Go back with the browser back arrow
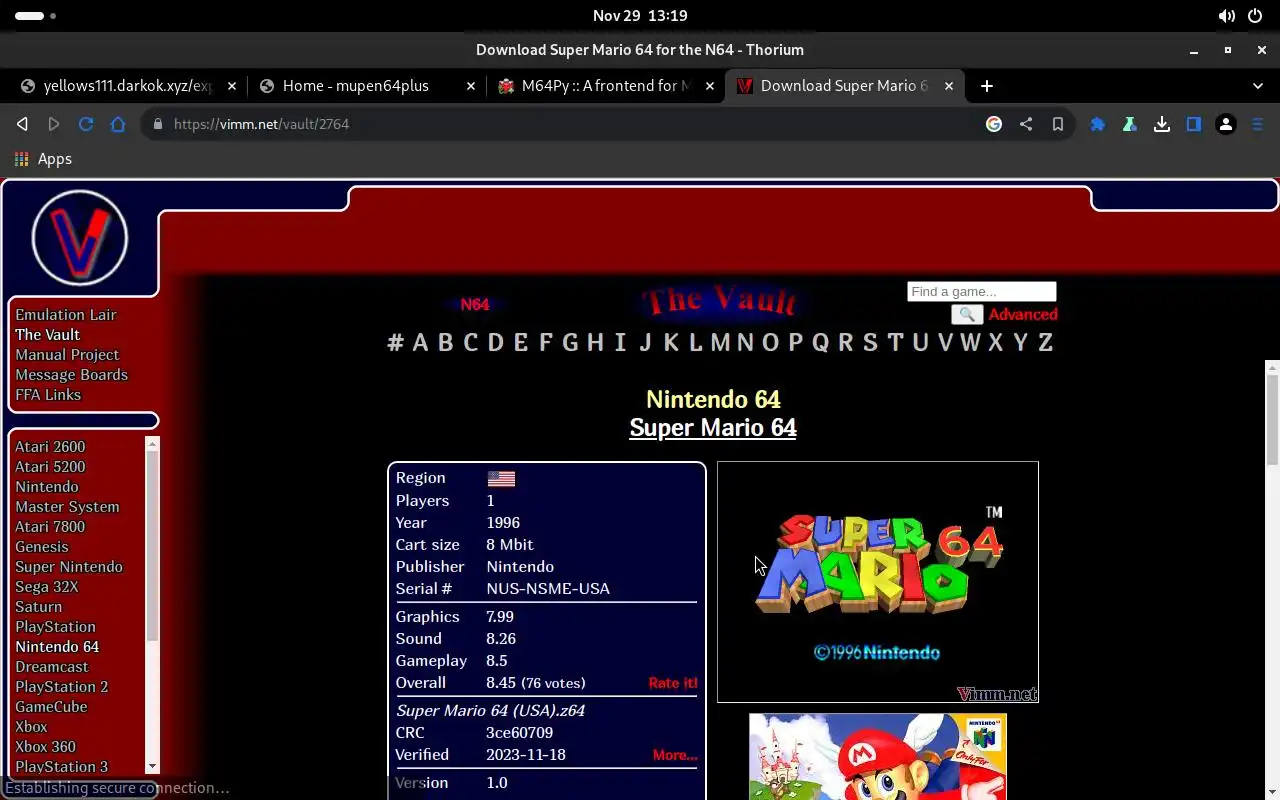This screenshot has height=800, width=1280. click(x=22, y=124)
